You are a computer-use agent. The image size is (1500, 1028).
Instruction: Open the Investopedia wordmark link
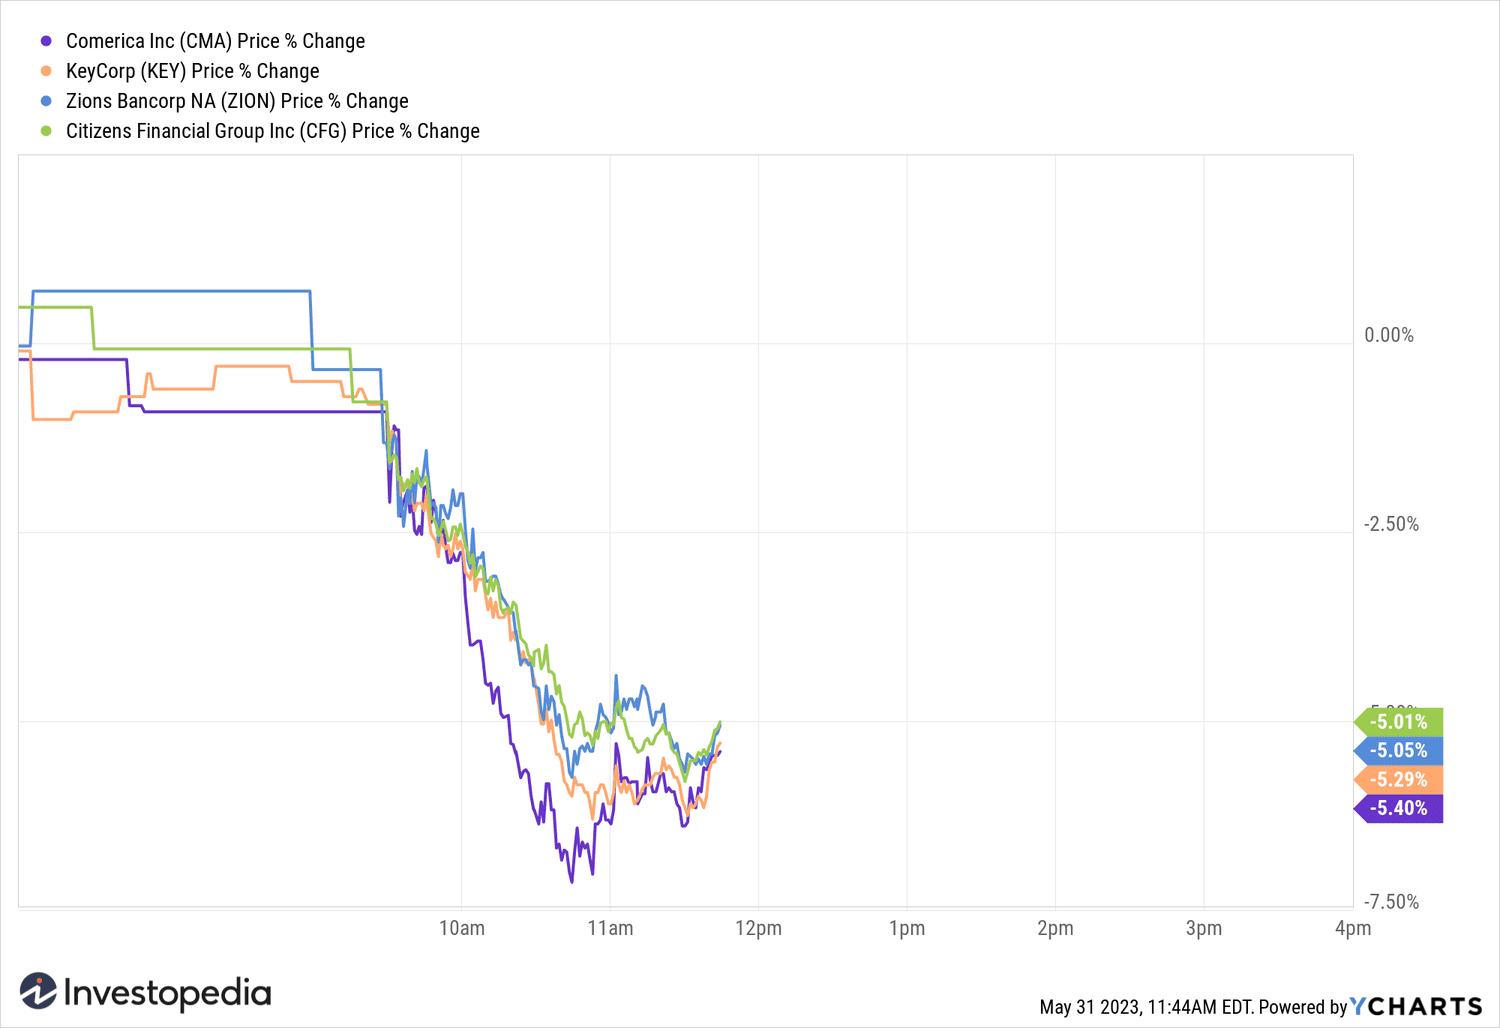(x=167, y=993)
